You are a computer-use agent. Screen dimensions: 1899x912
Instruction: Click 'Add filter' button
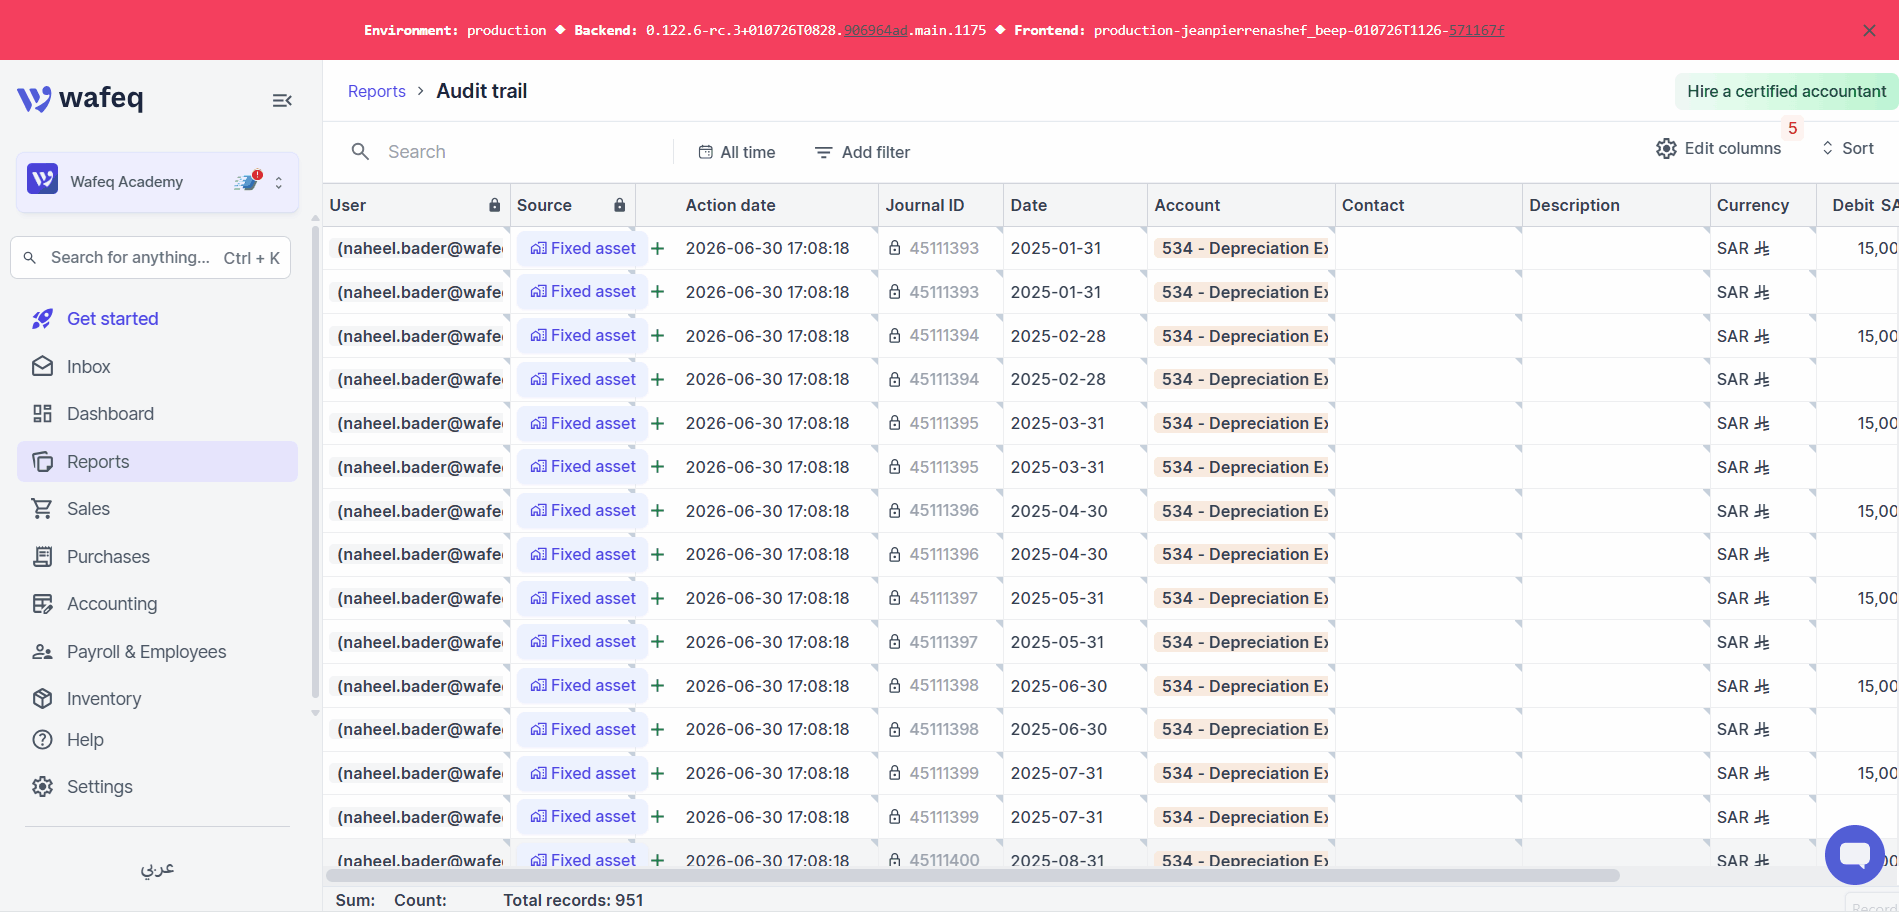[862, 152]
